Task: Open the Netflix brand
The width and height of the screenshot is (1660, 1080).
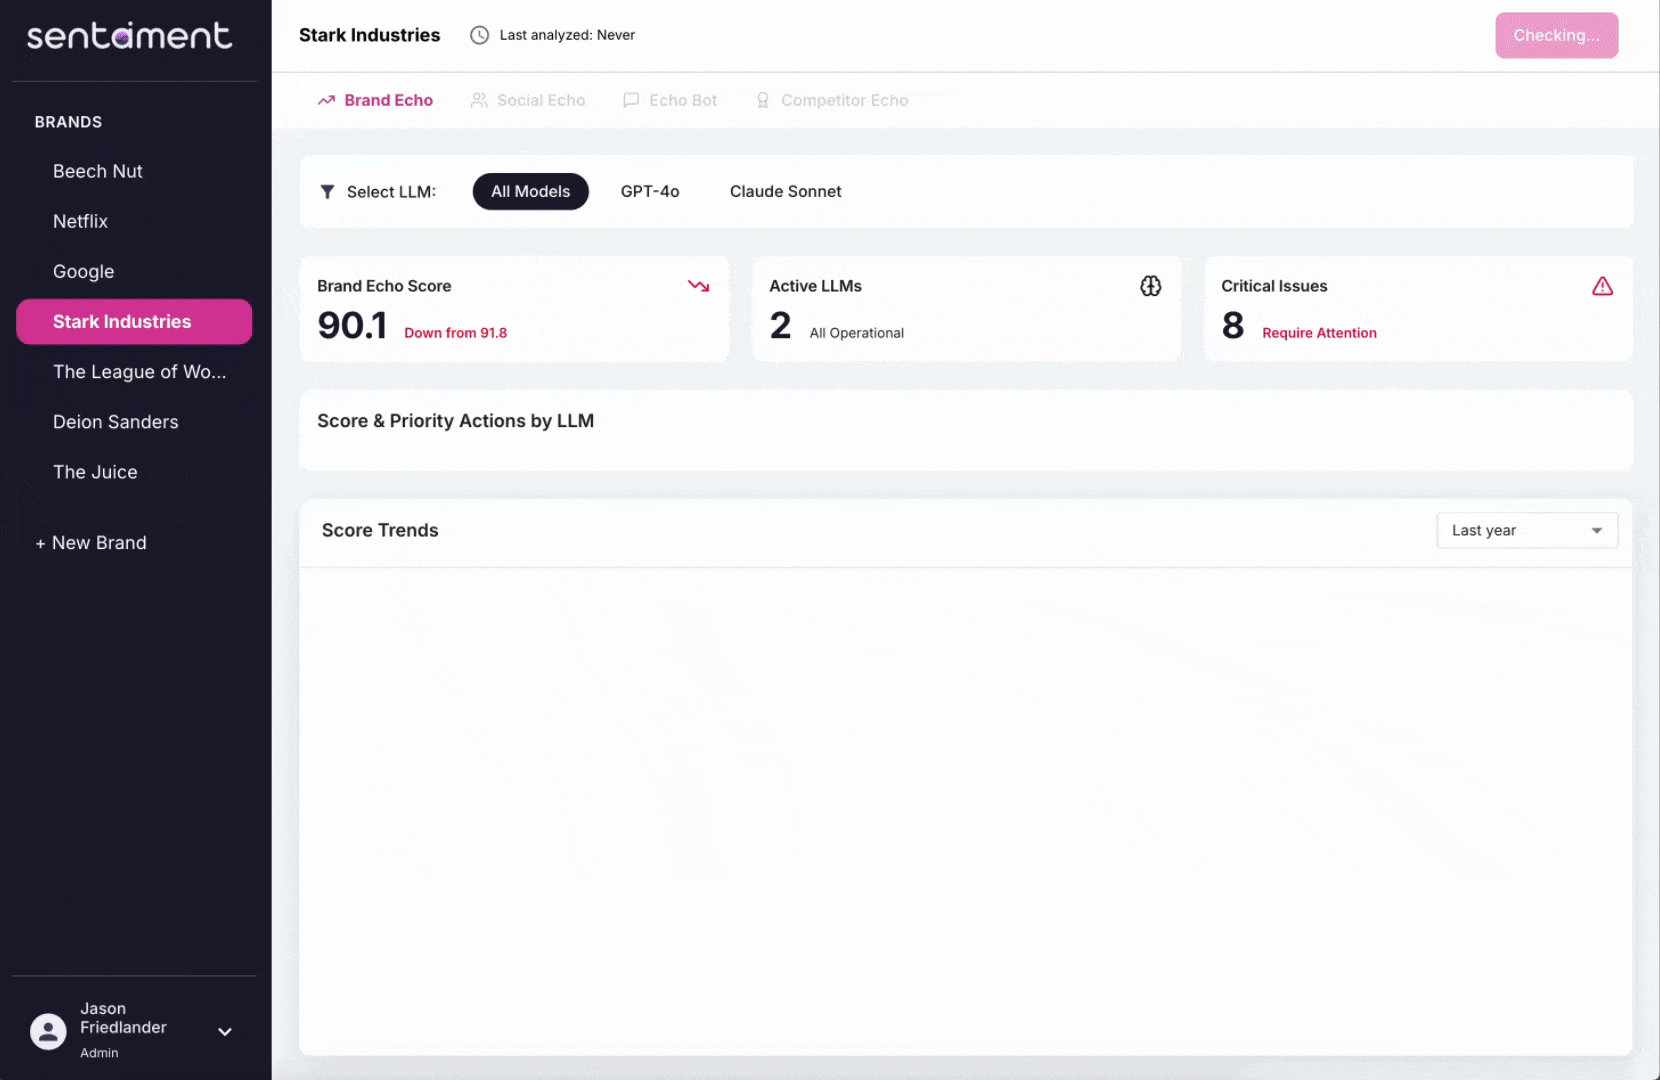Action: [134, 221]
